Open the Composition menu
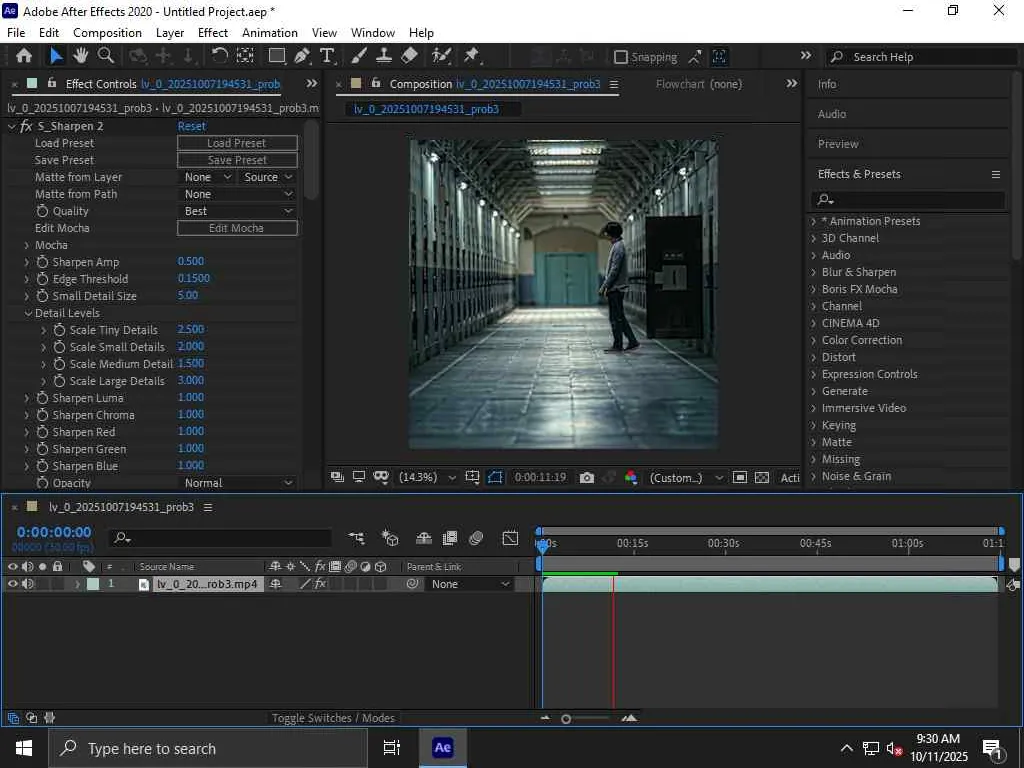Image resolution: width=1024 pixels, height=768 pixels. pyautogui.click(x=107, y=33)
